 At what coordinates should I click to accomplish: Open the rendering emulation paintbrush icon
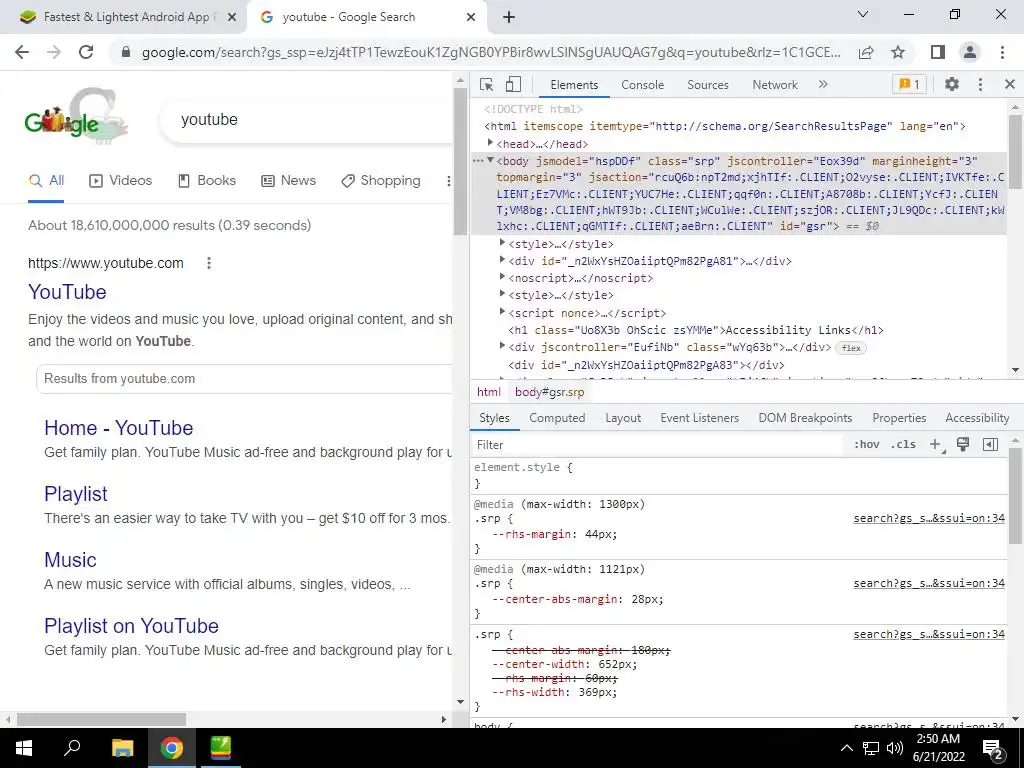[963, 445]
